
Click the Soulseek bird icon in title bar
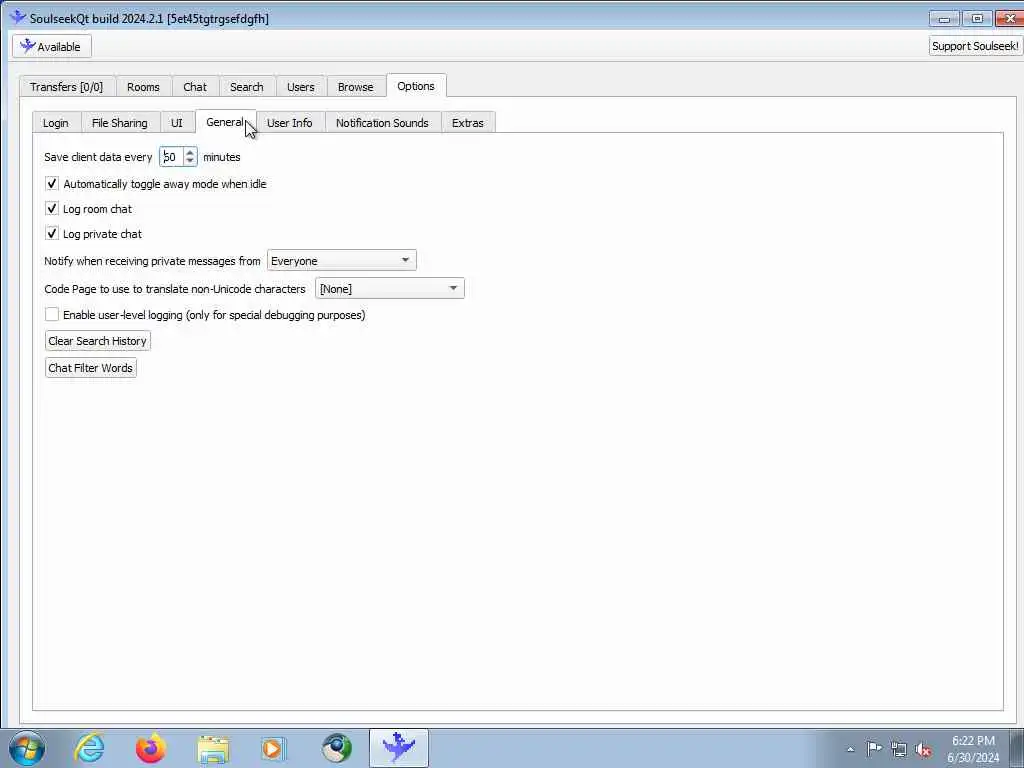coord(18,18)
